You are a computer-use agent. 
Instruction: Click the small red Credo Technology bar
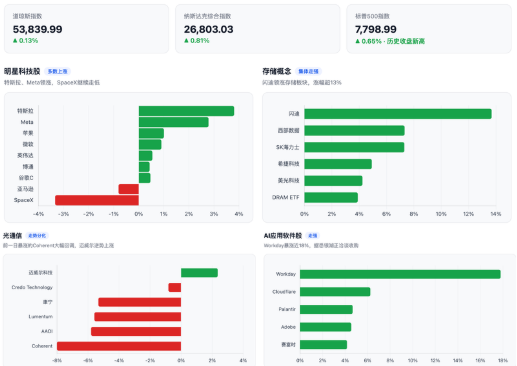point(175,287)
